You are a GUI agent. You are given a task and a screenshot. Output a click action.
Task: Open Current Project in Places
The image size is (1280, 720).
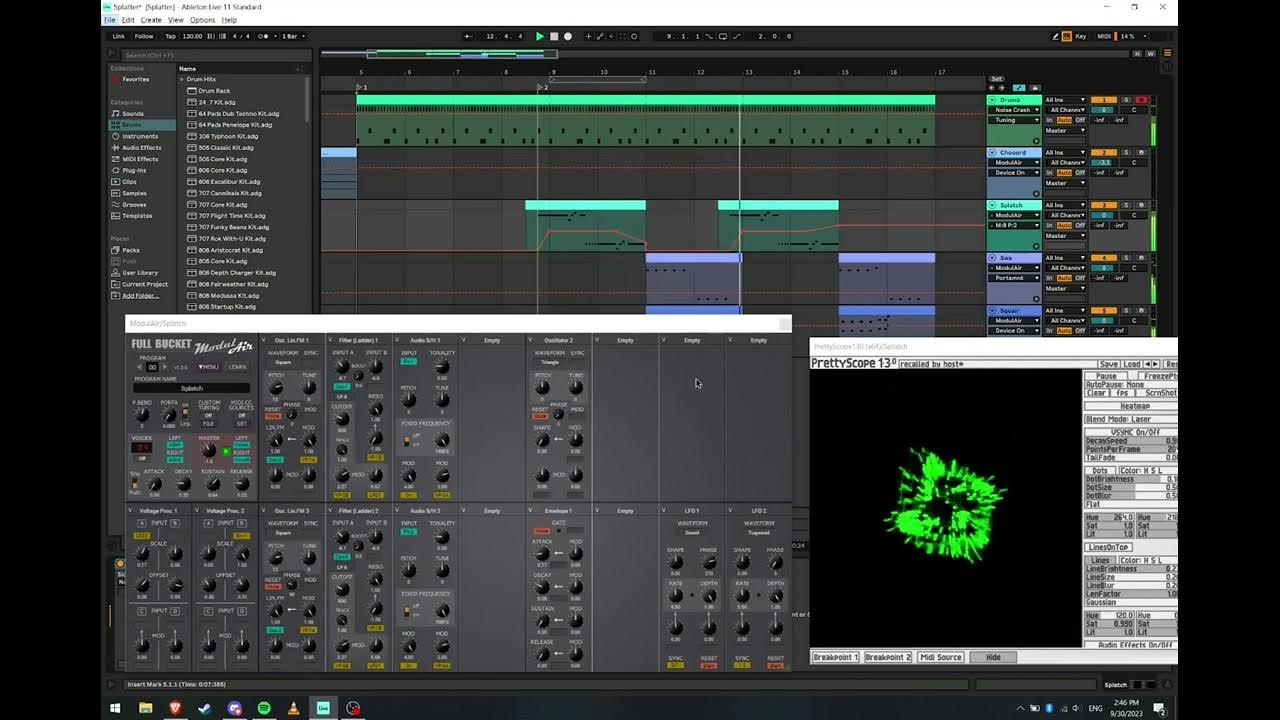145,284
